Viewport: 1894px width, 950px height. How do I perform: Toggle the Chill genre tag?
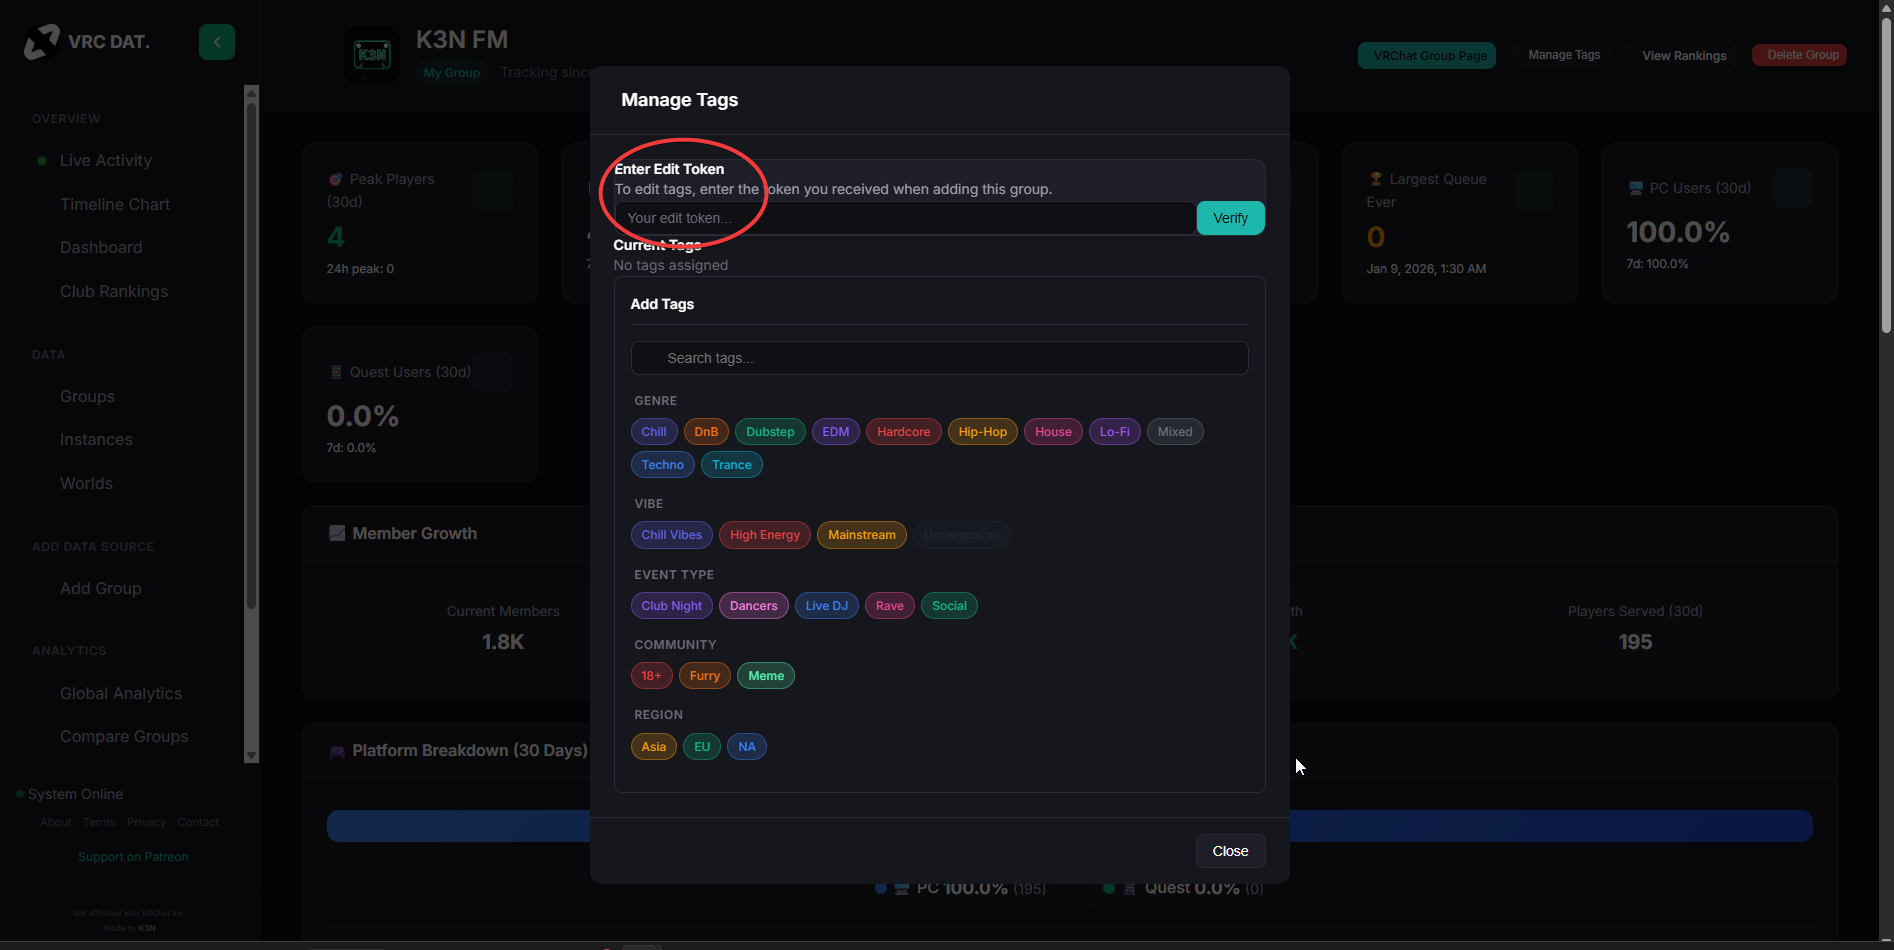point(654,432)
